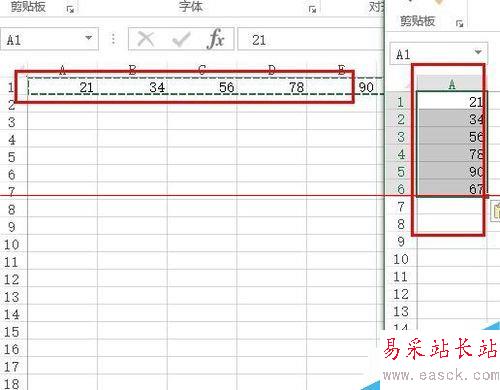Select cell D1 containing 78 in left sheet

pos(272,87)
